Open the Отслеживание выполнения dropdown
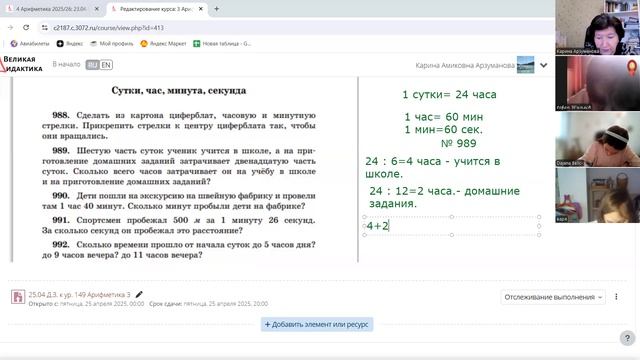 553,297
